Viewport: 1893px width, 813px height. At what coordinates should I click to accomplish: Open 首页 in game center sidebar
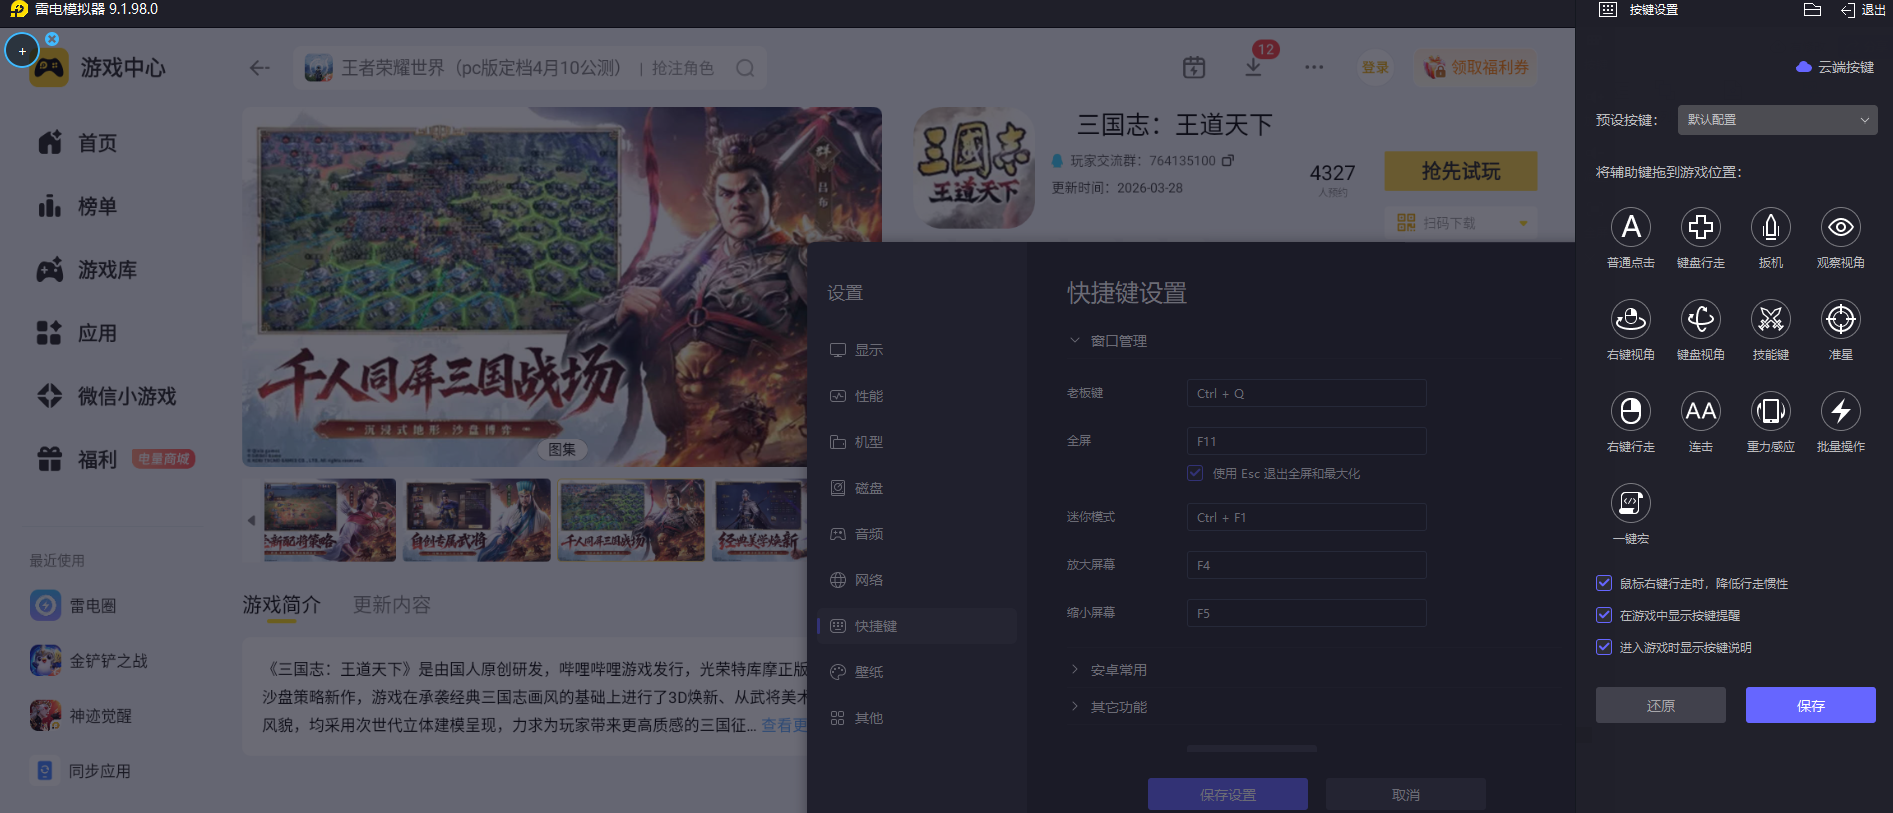tap(77, 143)
